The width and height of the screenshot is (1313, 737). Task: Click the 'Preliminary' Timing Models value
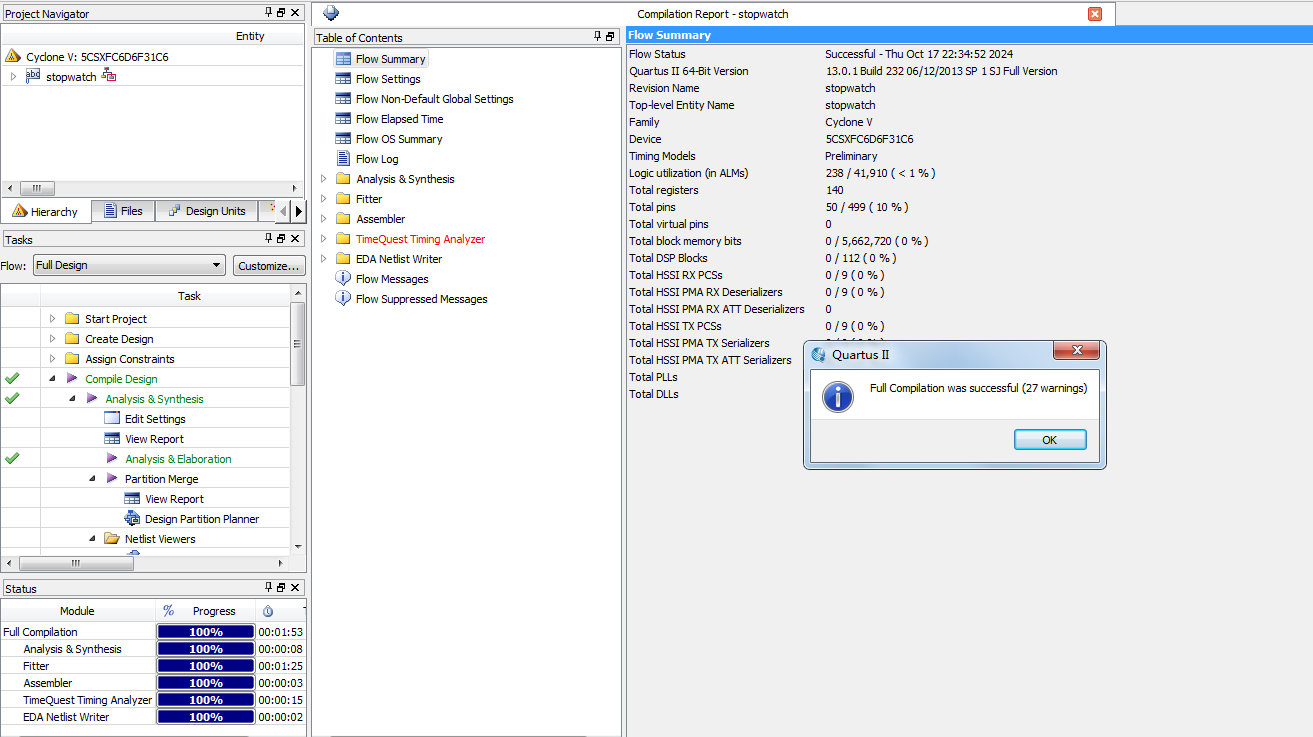pyautogui.click(x=851, y=156)
